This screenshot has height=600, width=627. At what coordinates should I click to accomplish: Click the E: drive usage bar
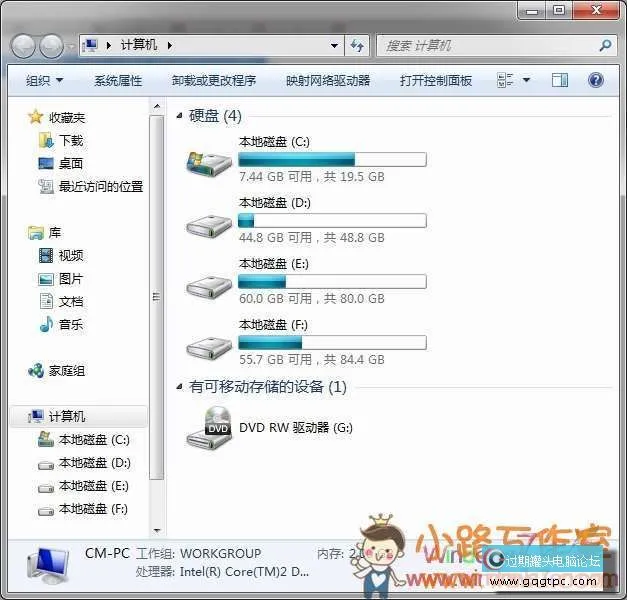pyautogui.click(x=332, y=282)
